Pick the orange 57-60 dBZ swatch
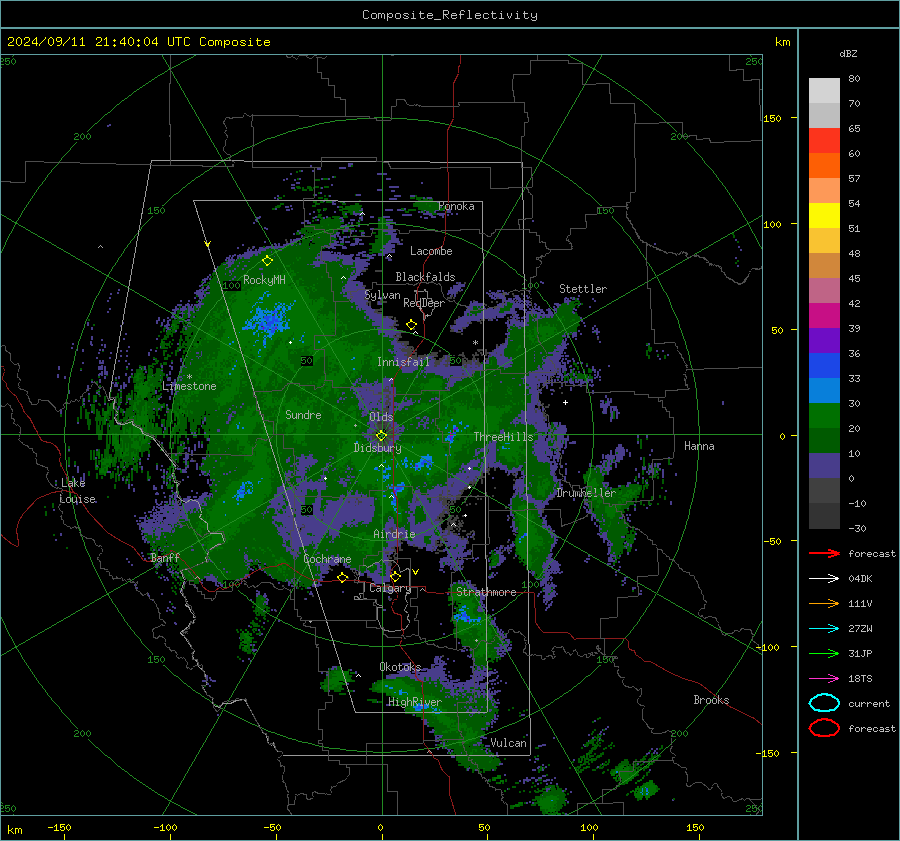This screenshot has width=900, height=841. pyautogui.click(x=824, y=166)
